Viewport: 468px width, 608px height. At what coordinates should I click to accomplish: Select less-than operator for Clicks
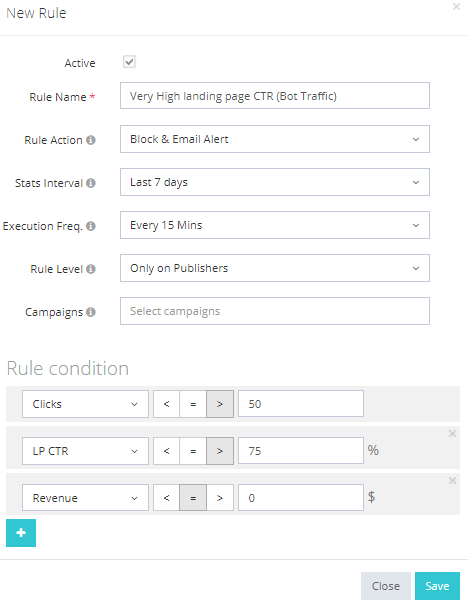tap(166, 404)
